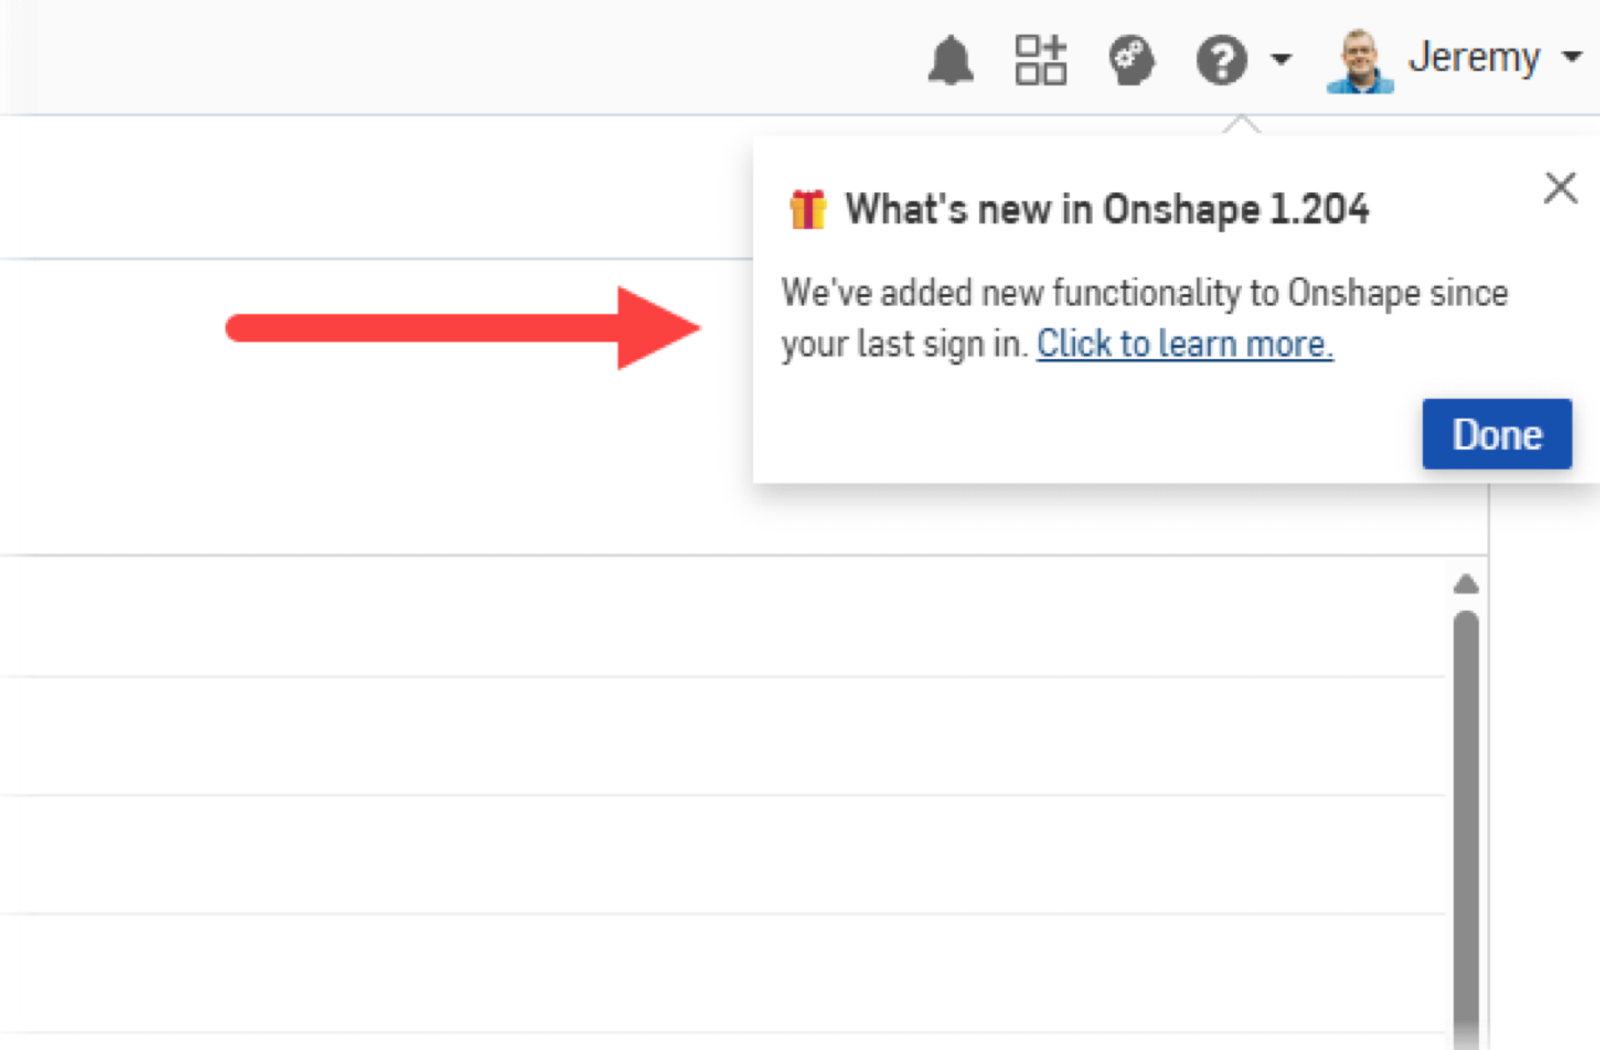
Task: Click the gift icon in the popup
Action: 807,209
